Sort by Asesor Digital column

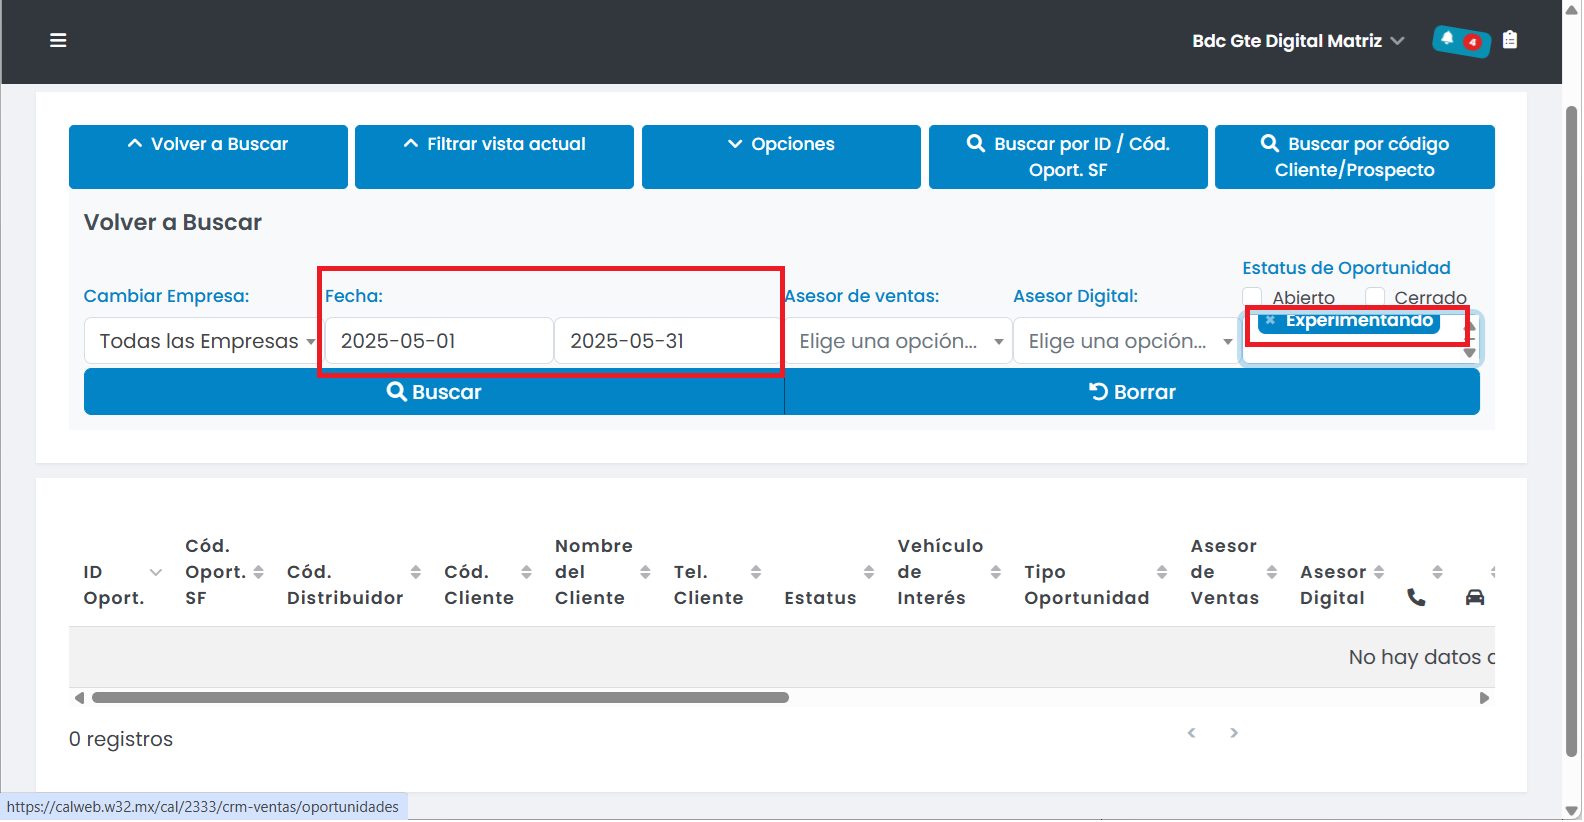1379,572
